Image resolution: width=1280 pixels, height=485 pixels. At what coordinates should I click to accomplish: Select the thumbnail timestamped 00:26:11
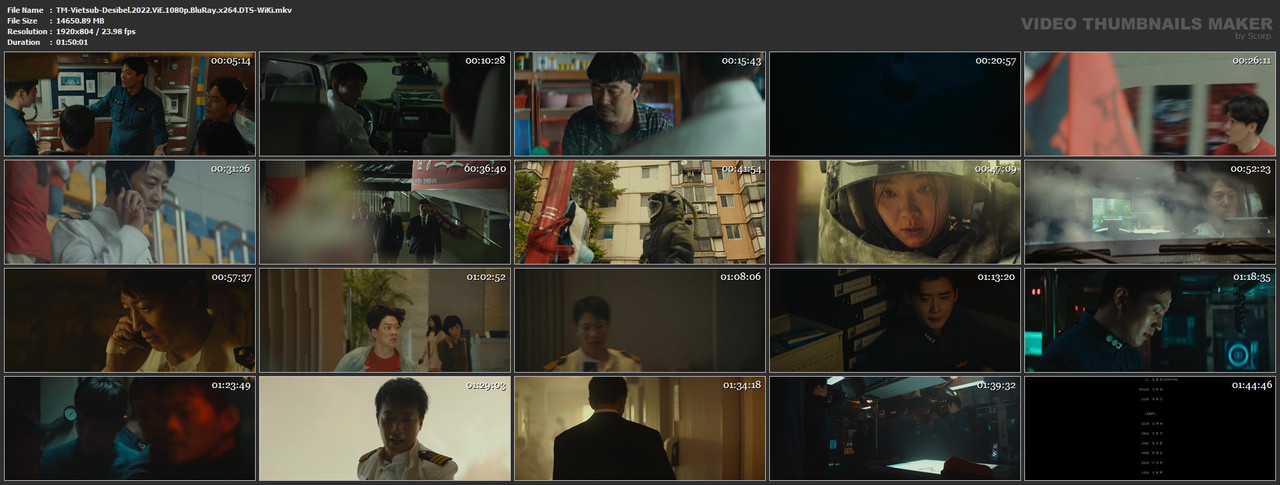point(1150,104)
